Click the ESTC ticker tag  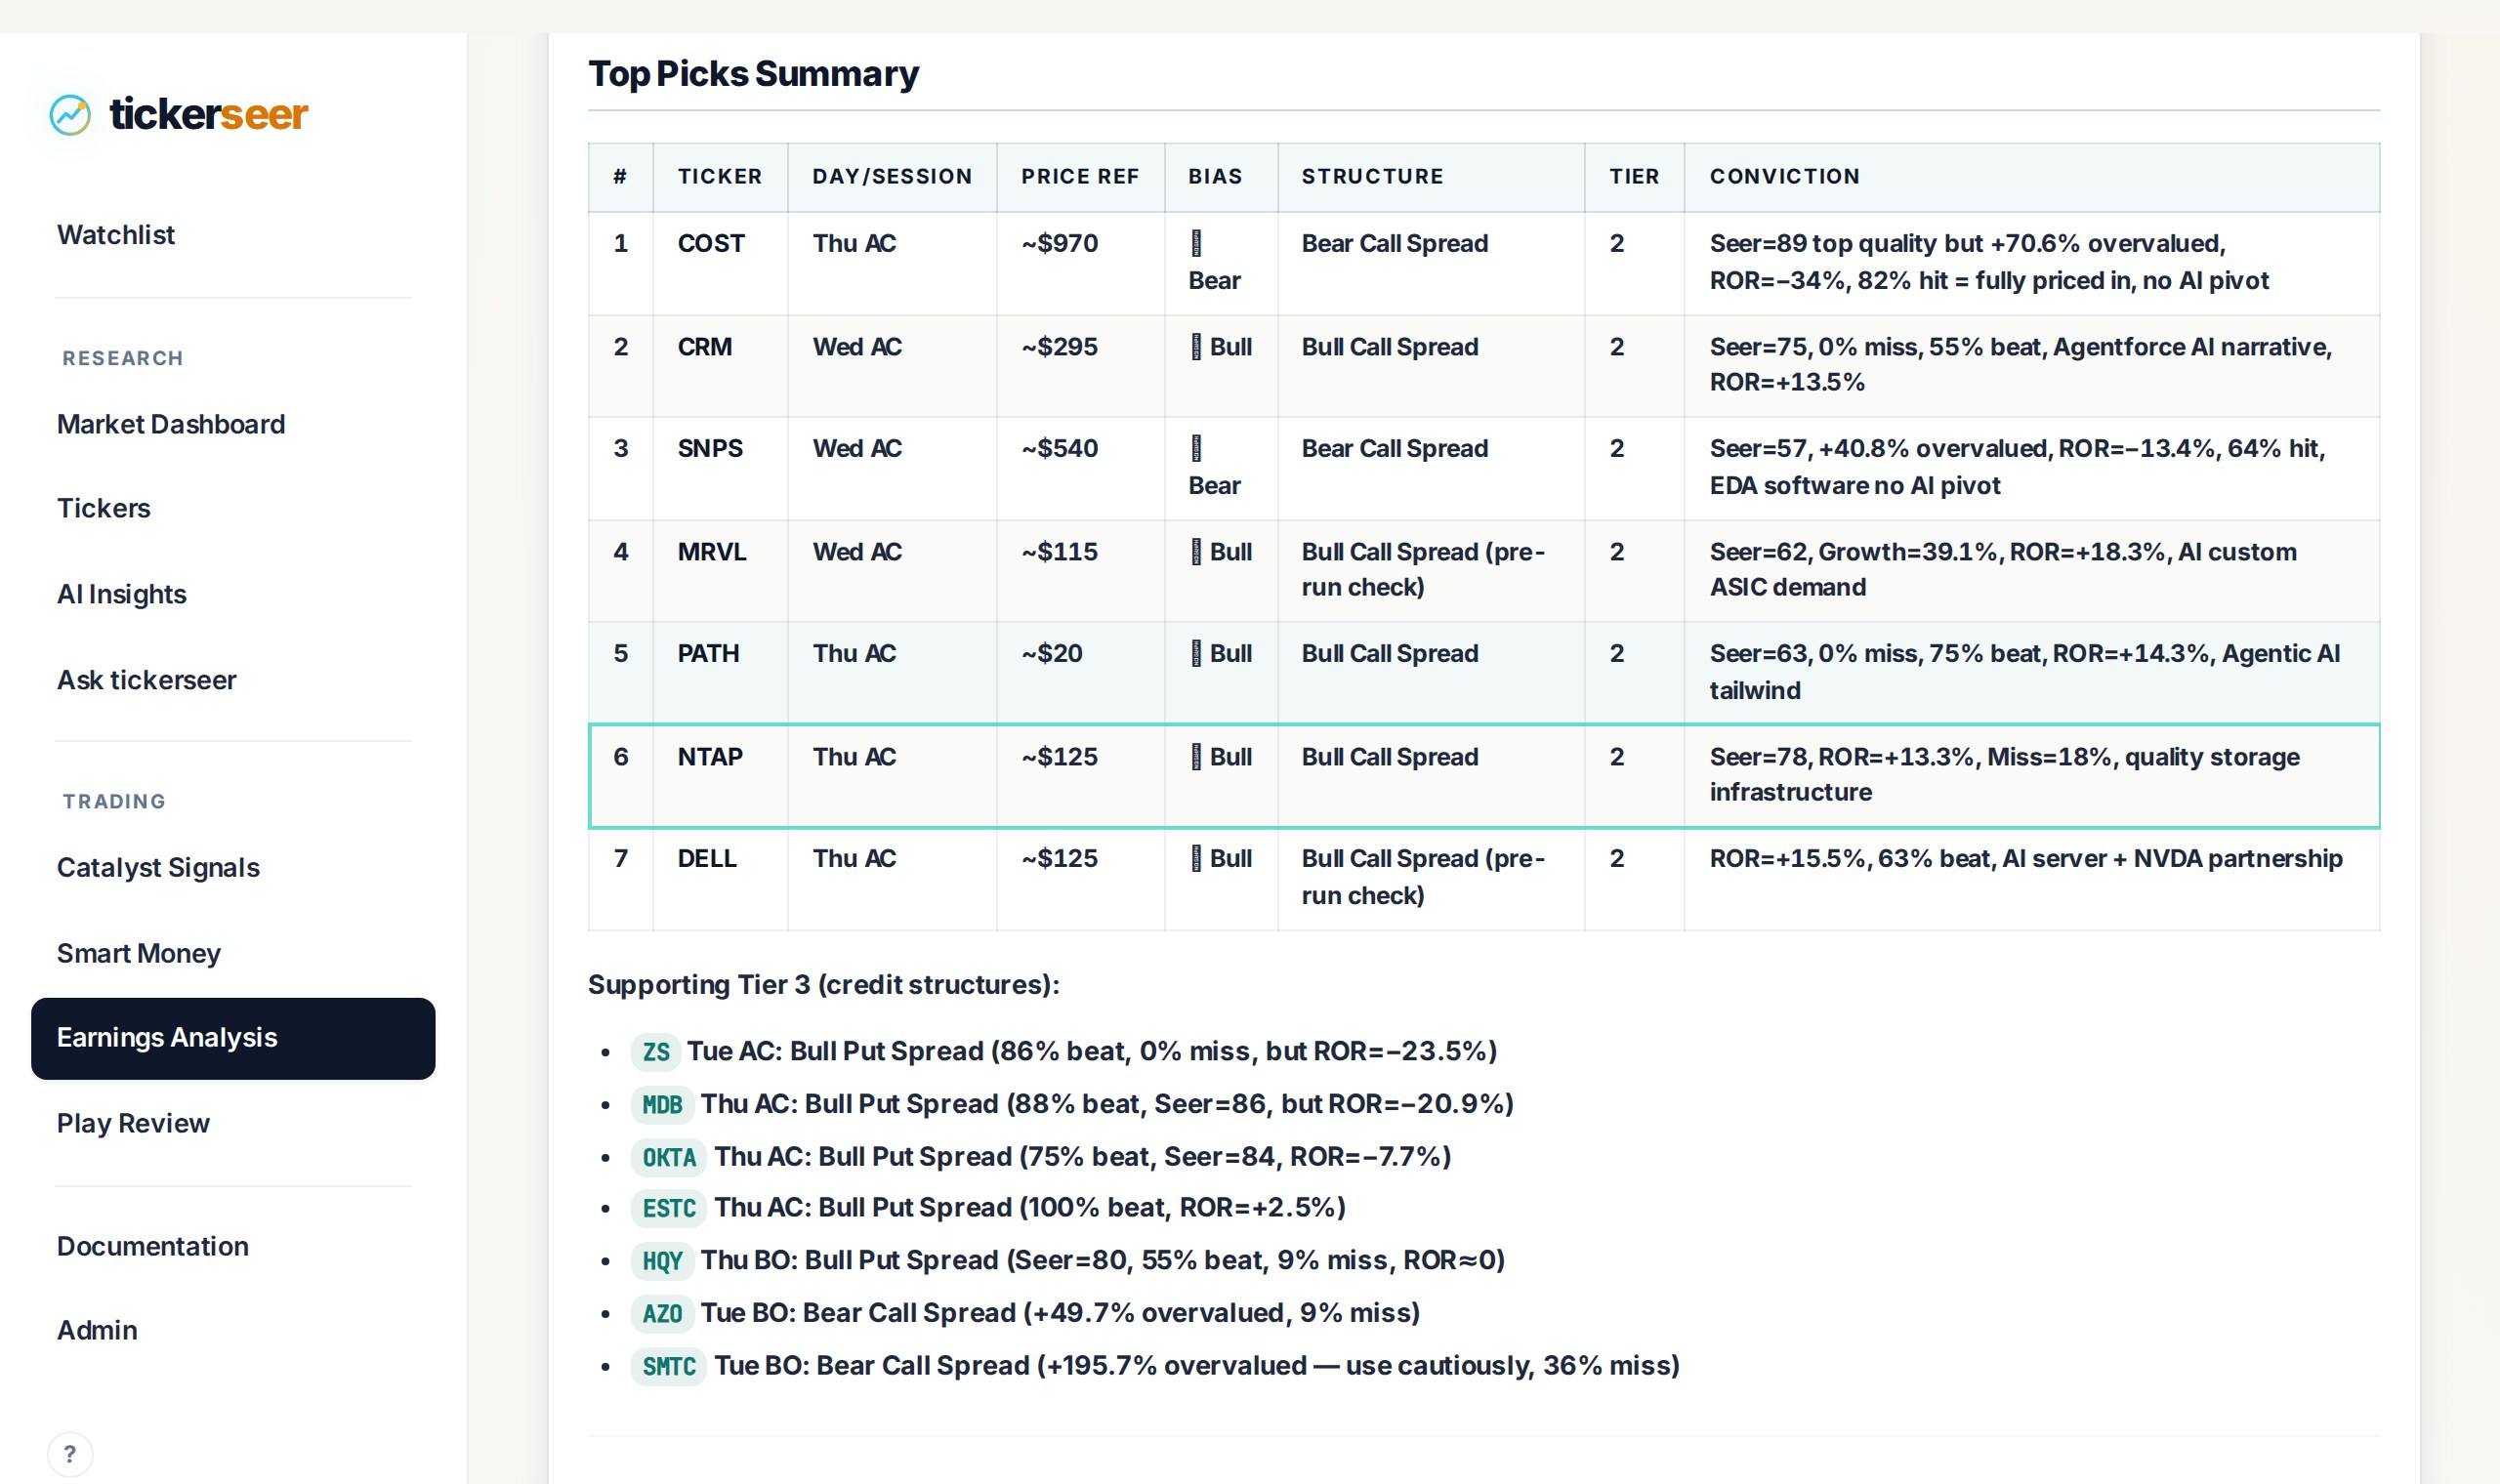[669, 1208]
